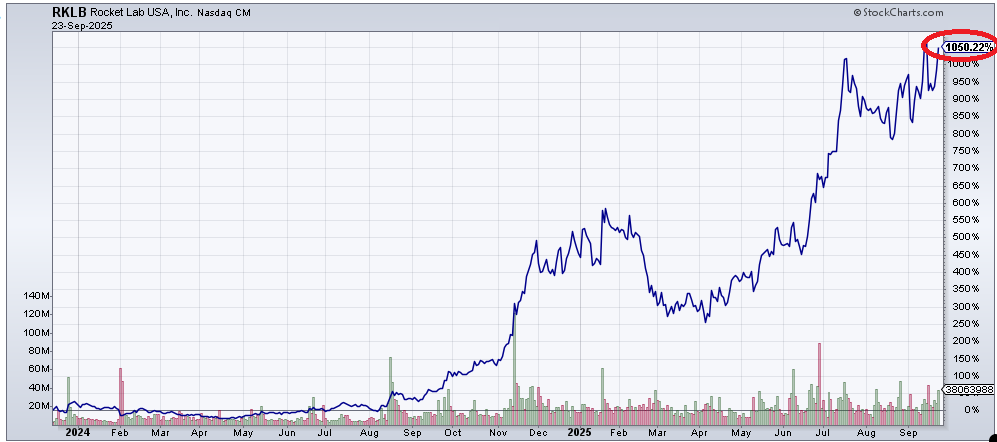Screen dimensions: 997x442
Task: Click the RKLB ticker symbol
Action: [69, 12]
